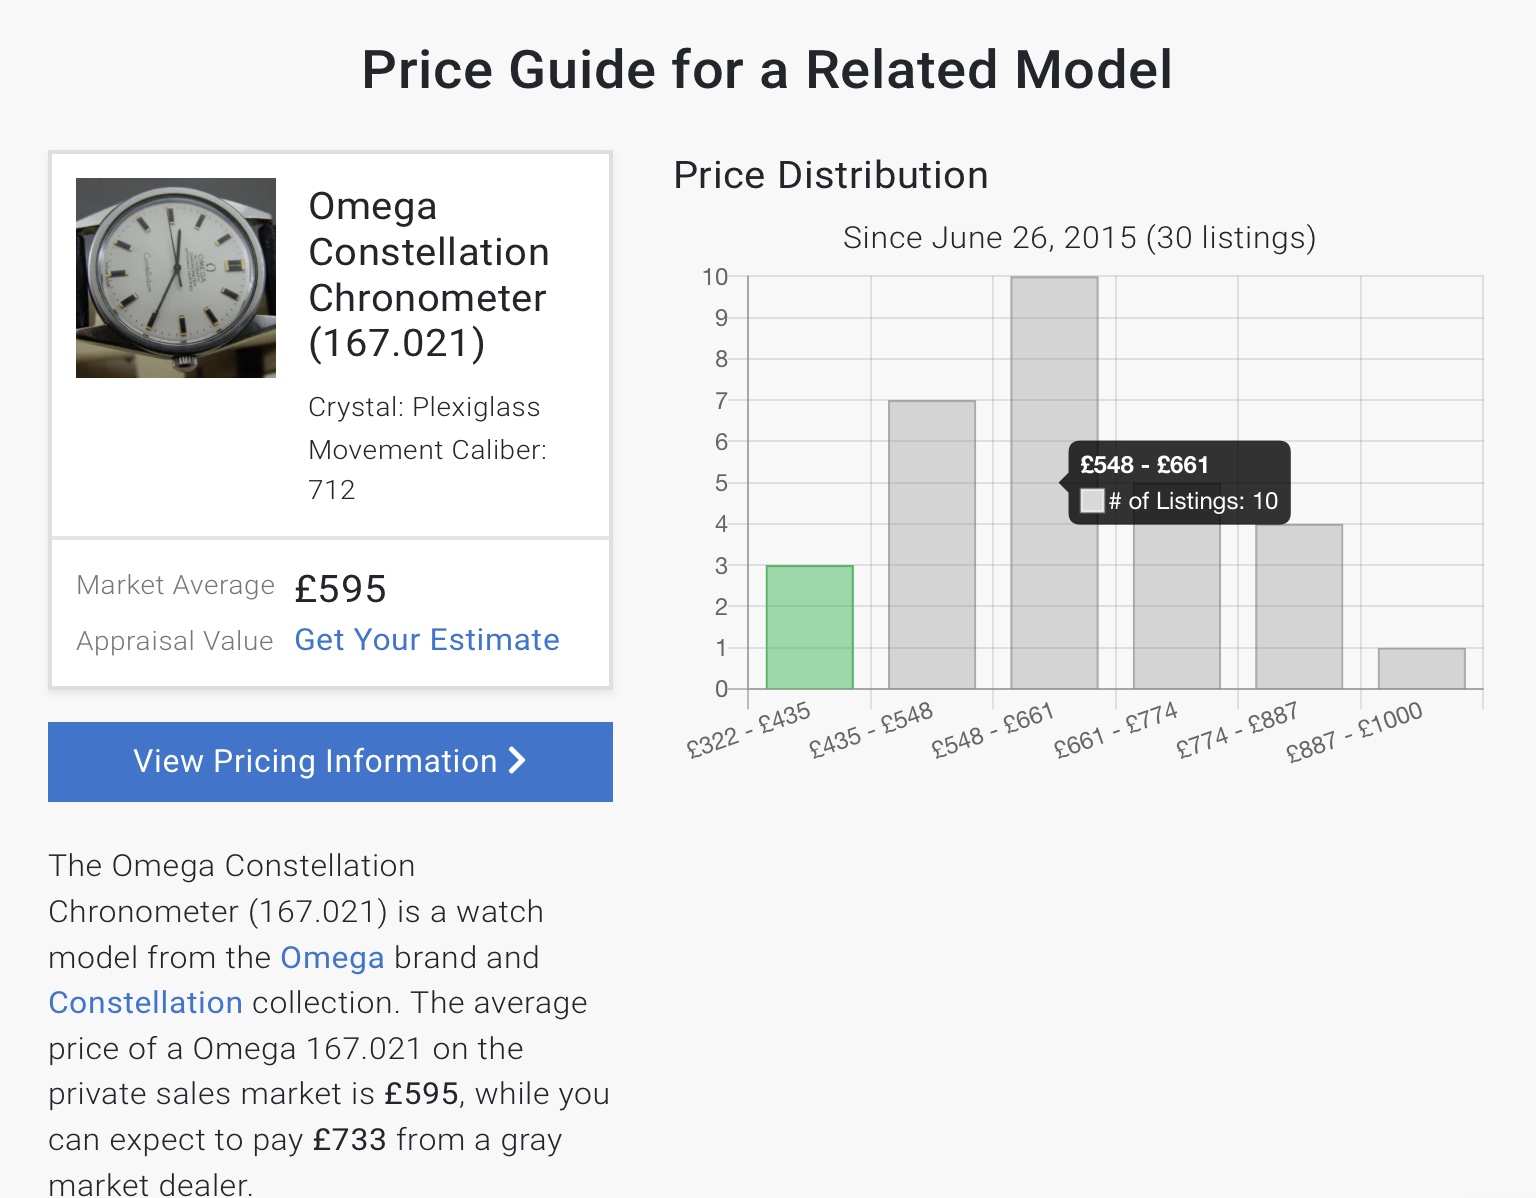1536x1198 pixels.
Task: Click the Price Distribution heading
Action: [x=830, y=176]
